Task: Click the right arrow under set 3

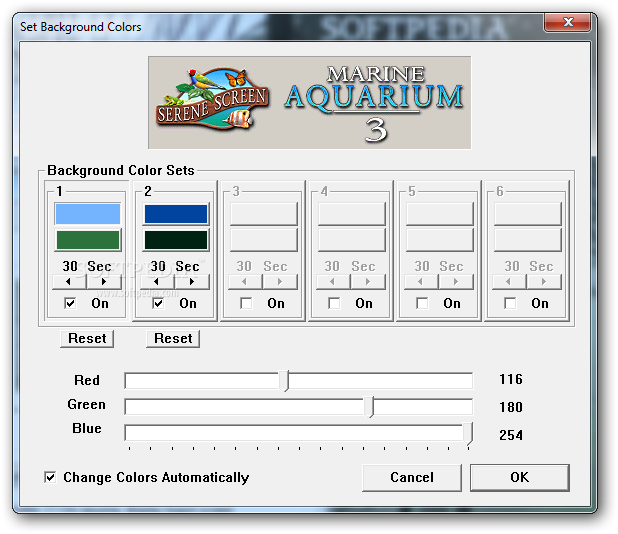Action: click(x=280, y=282)
